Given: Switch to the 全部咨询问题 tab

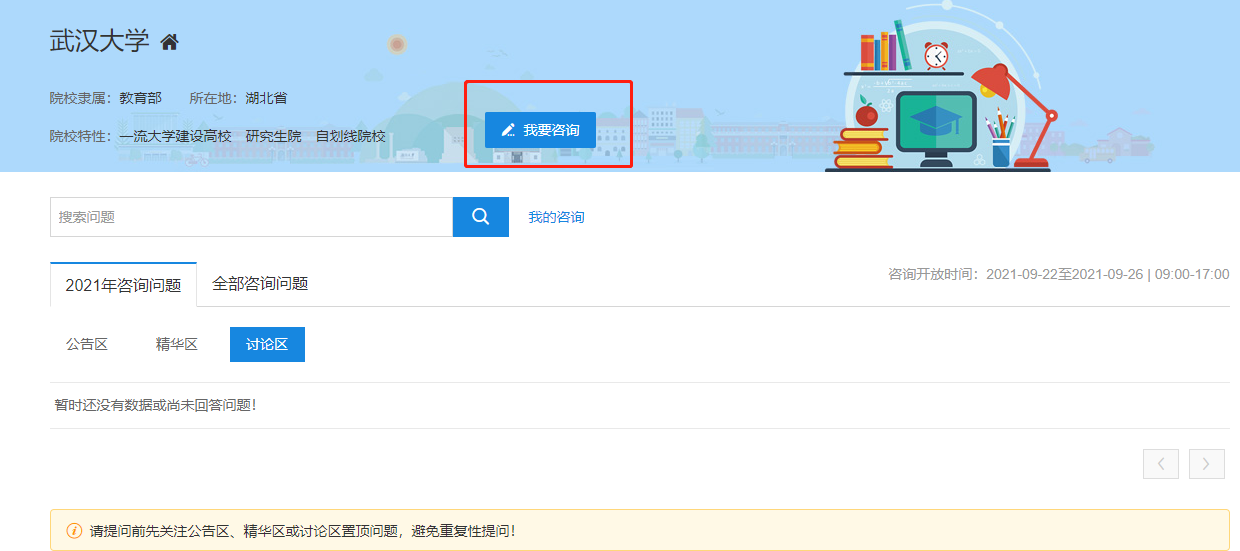Looking at the screenshot, I should click(x=260, y=284).
